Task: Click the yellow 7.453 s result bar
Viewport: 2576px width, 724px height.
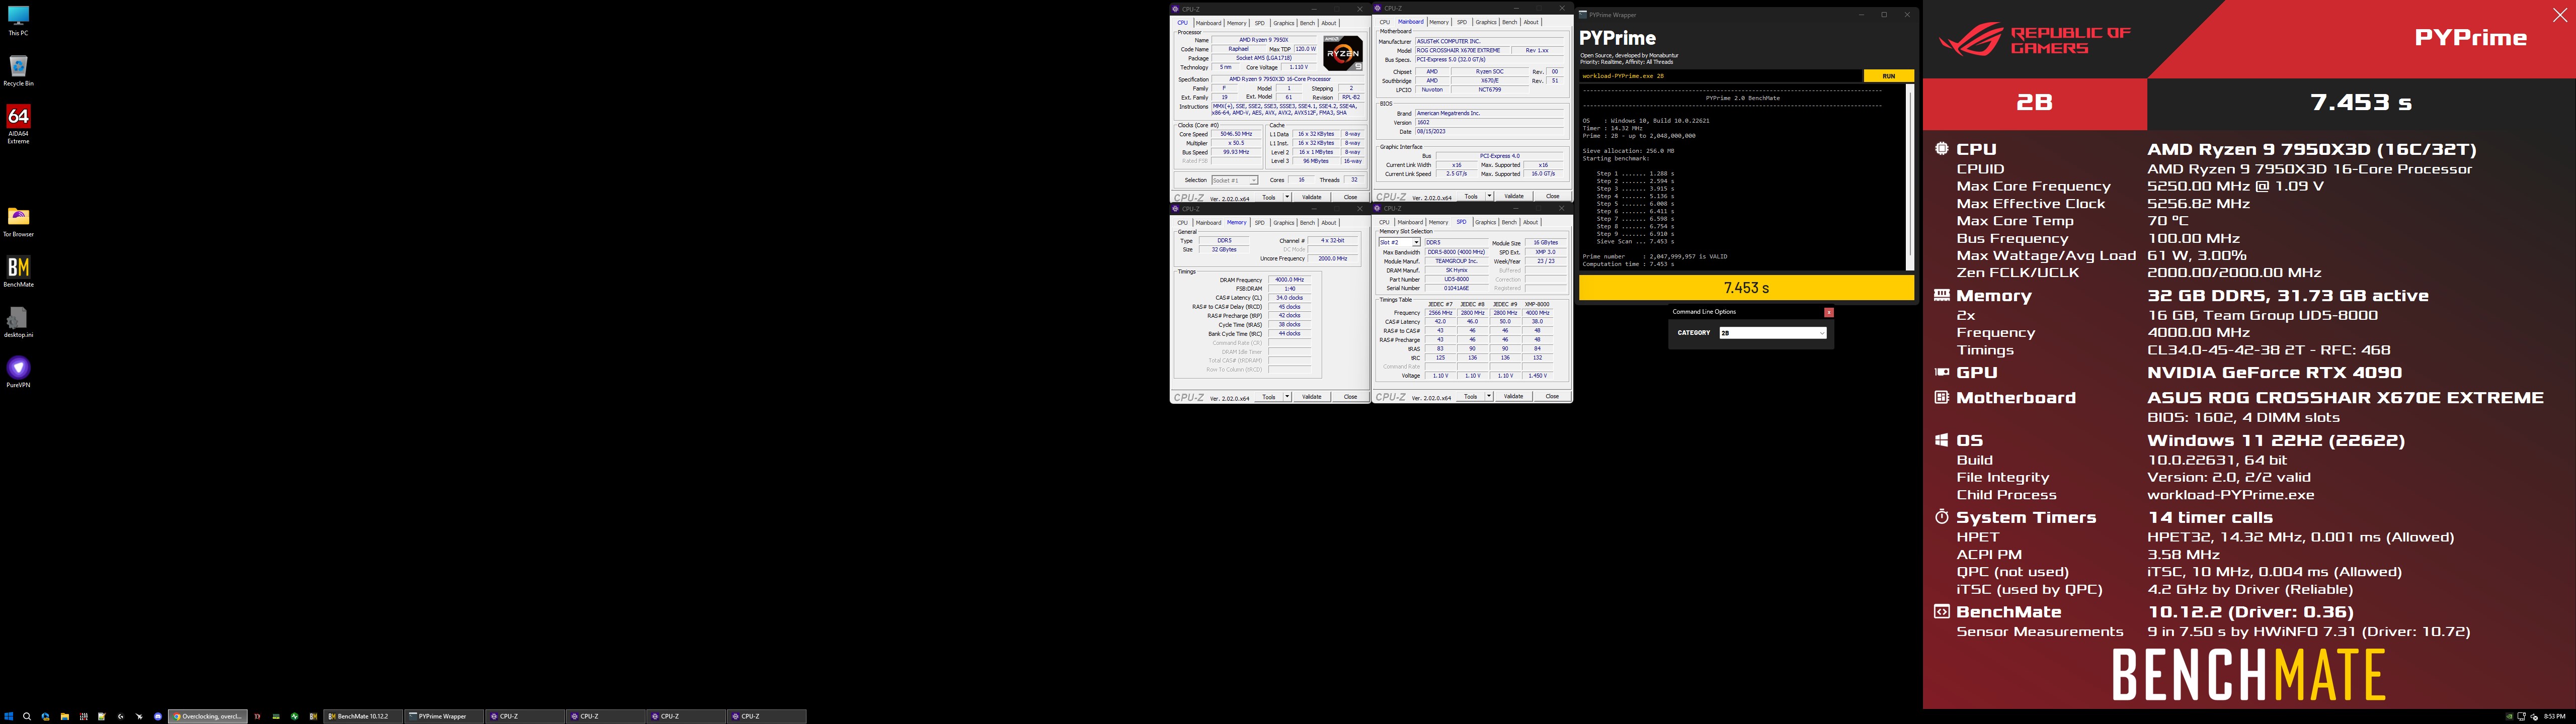Action: click(1747, 288)
